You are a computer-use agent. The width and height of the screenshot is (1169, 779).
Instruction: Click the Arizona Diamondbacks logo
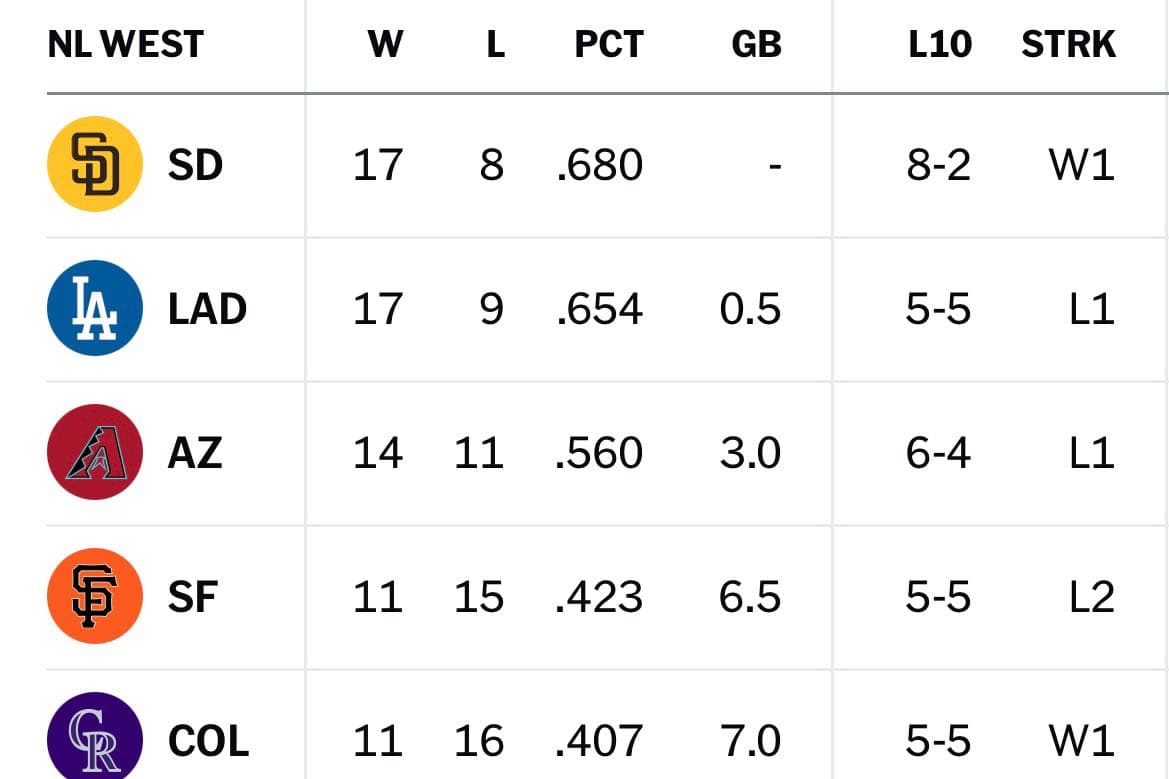point(95,452)
